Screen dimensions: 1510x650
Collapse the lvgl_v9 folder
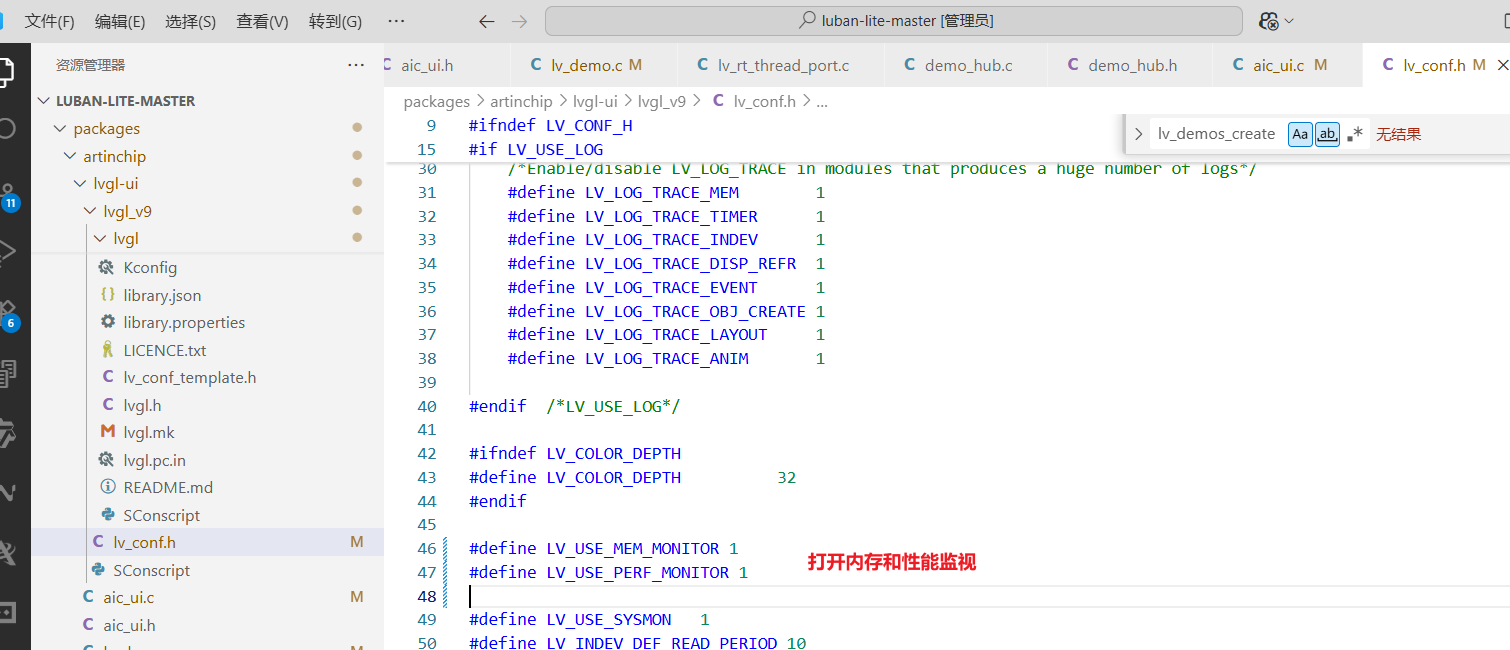[x=91, y=211]
